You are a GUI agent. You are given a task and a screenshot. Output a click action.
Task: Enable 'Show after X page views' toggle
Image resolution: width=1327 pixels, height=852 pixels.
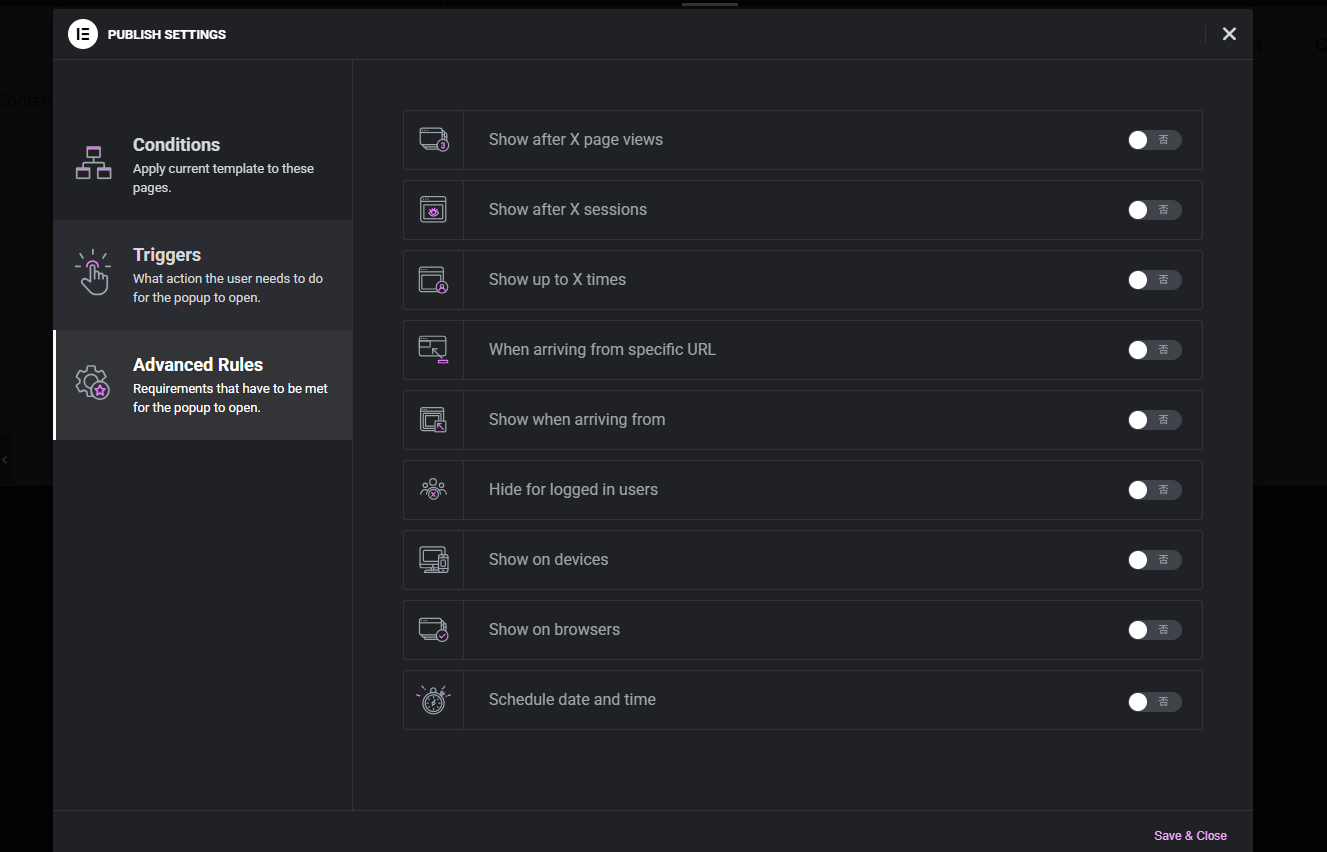(1154, 140)
